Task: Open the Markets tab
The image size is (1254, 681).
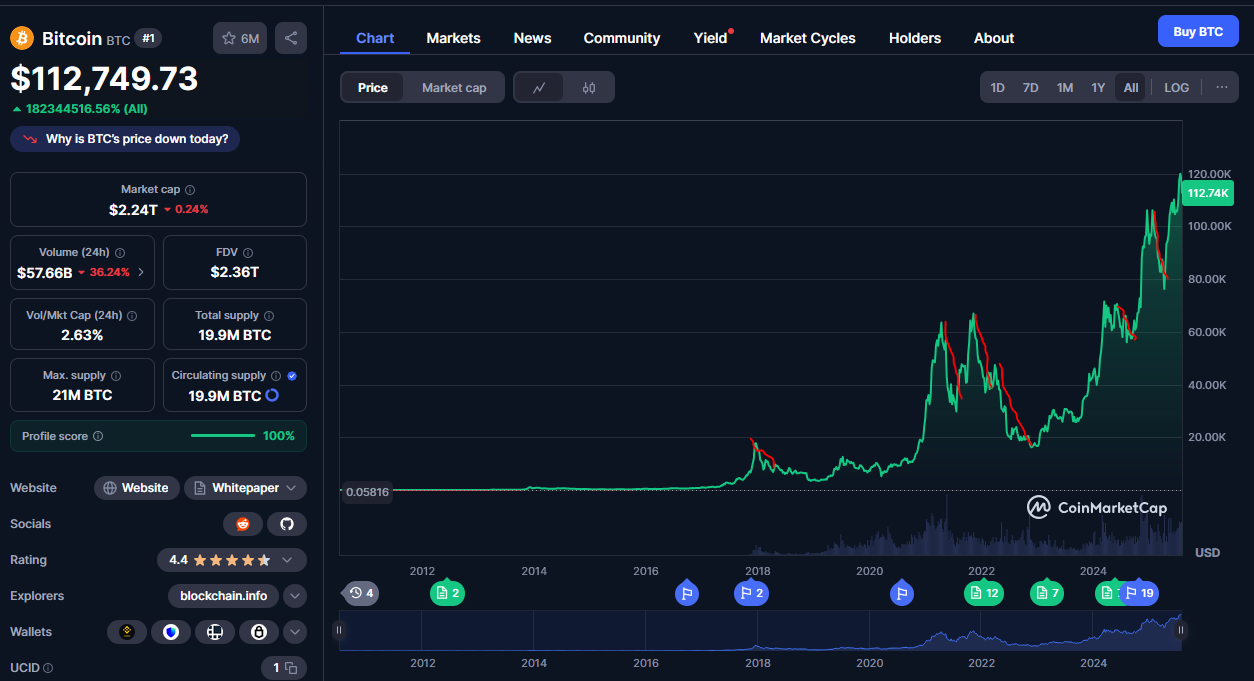Action: 453,38
